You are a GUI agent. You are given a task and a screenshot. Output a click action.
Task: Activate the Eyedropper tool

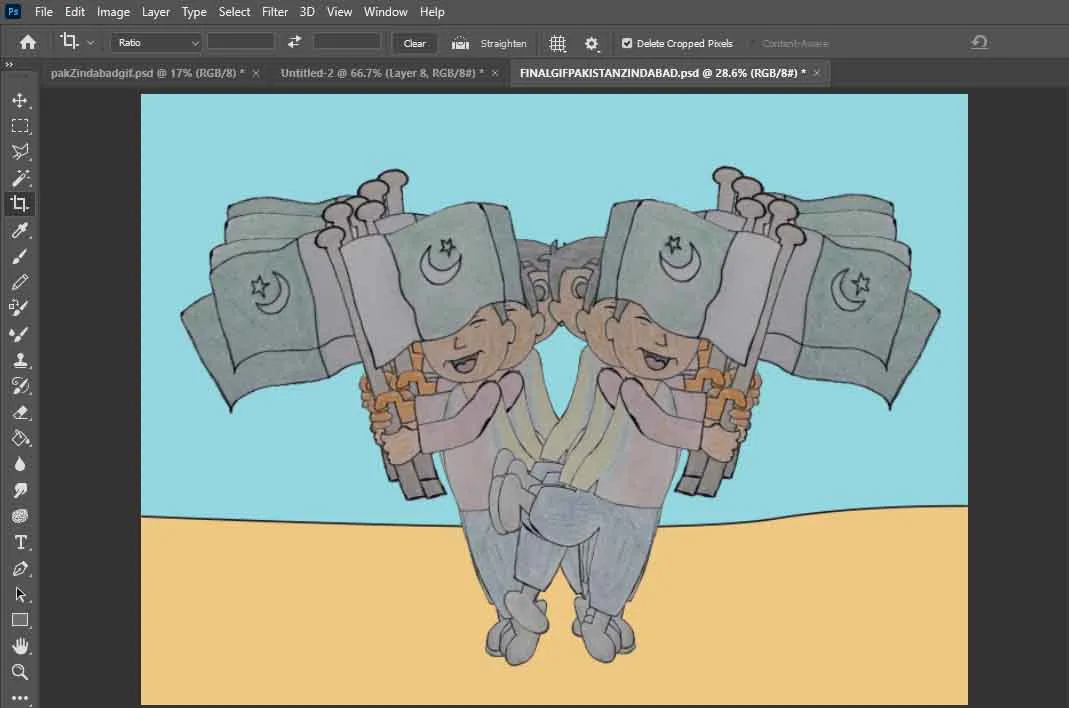click(x=20, y=231)
